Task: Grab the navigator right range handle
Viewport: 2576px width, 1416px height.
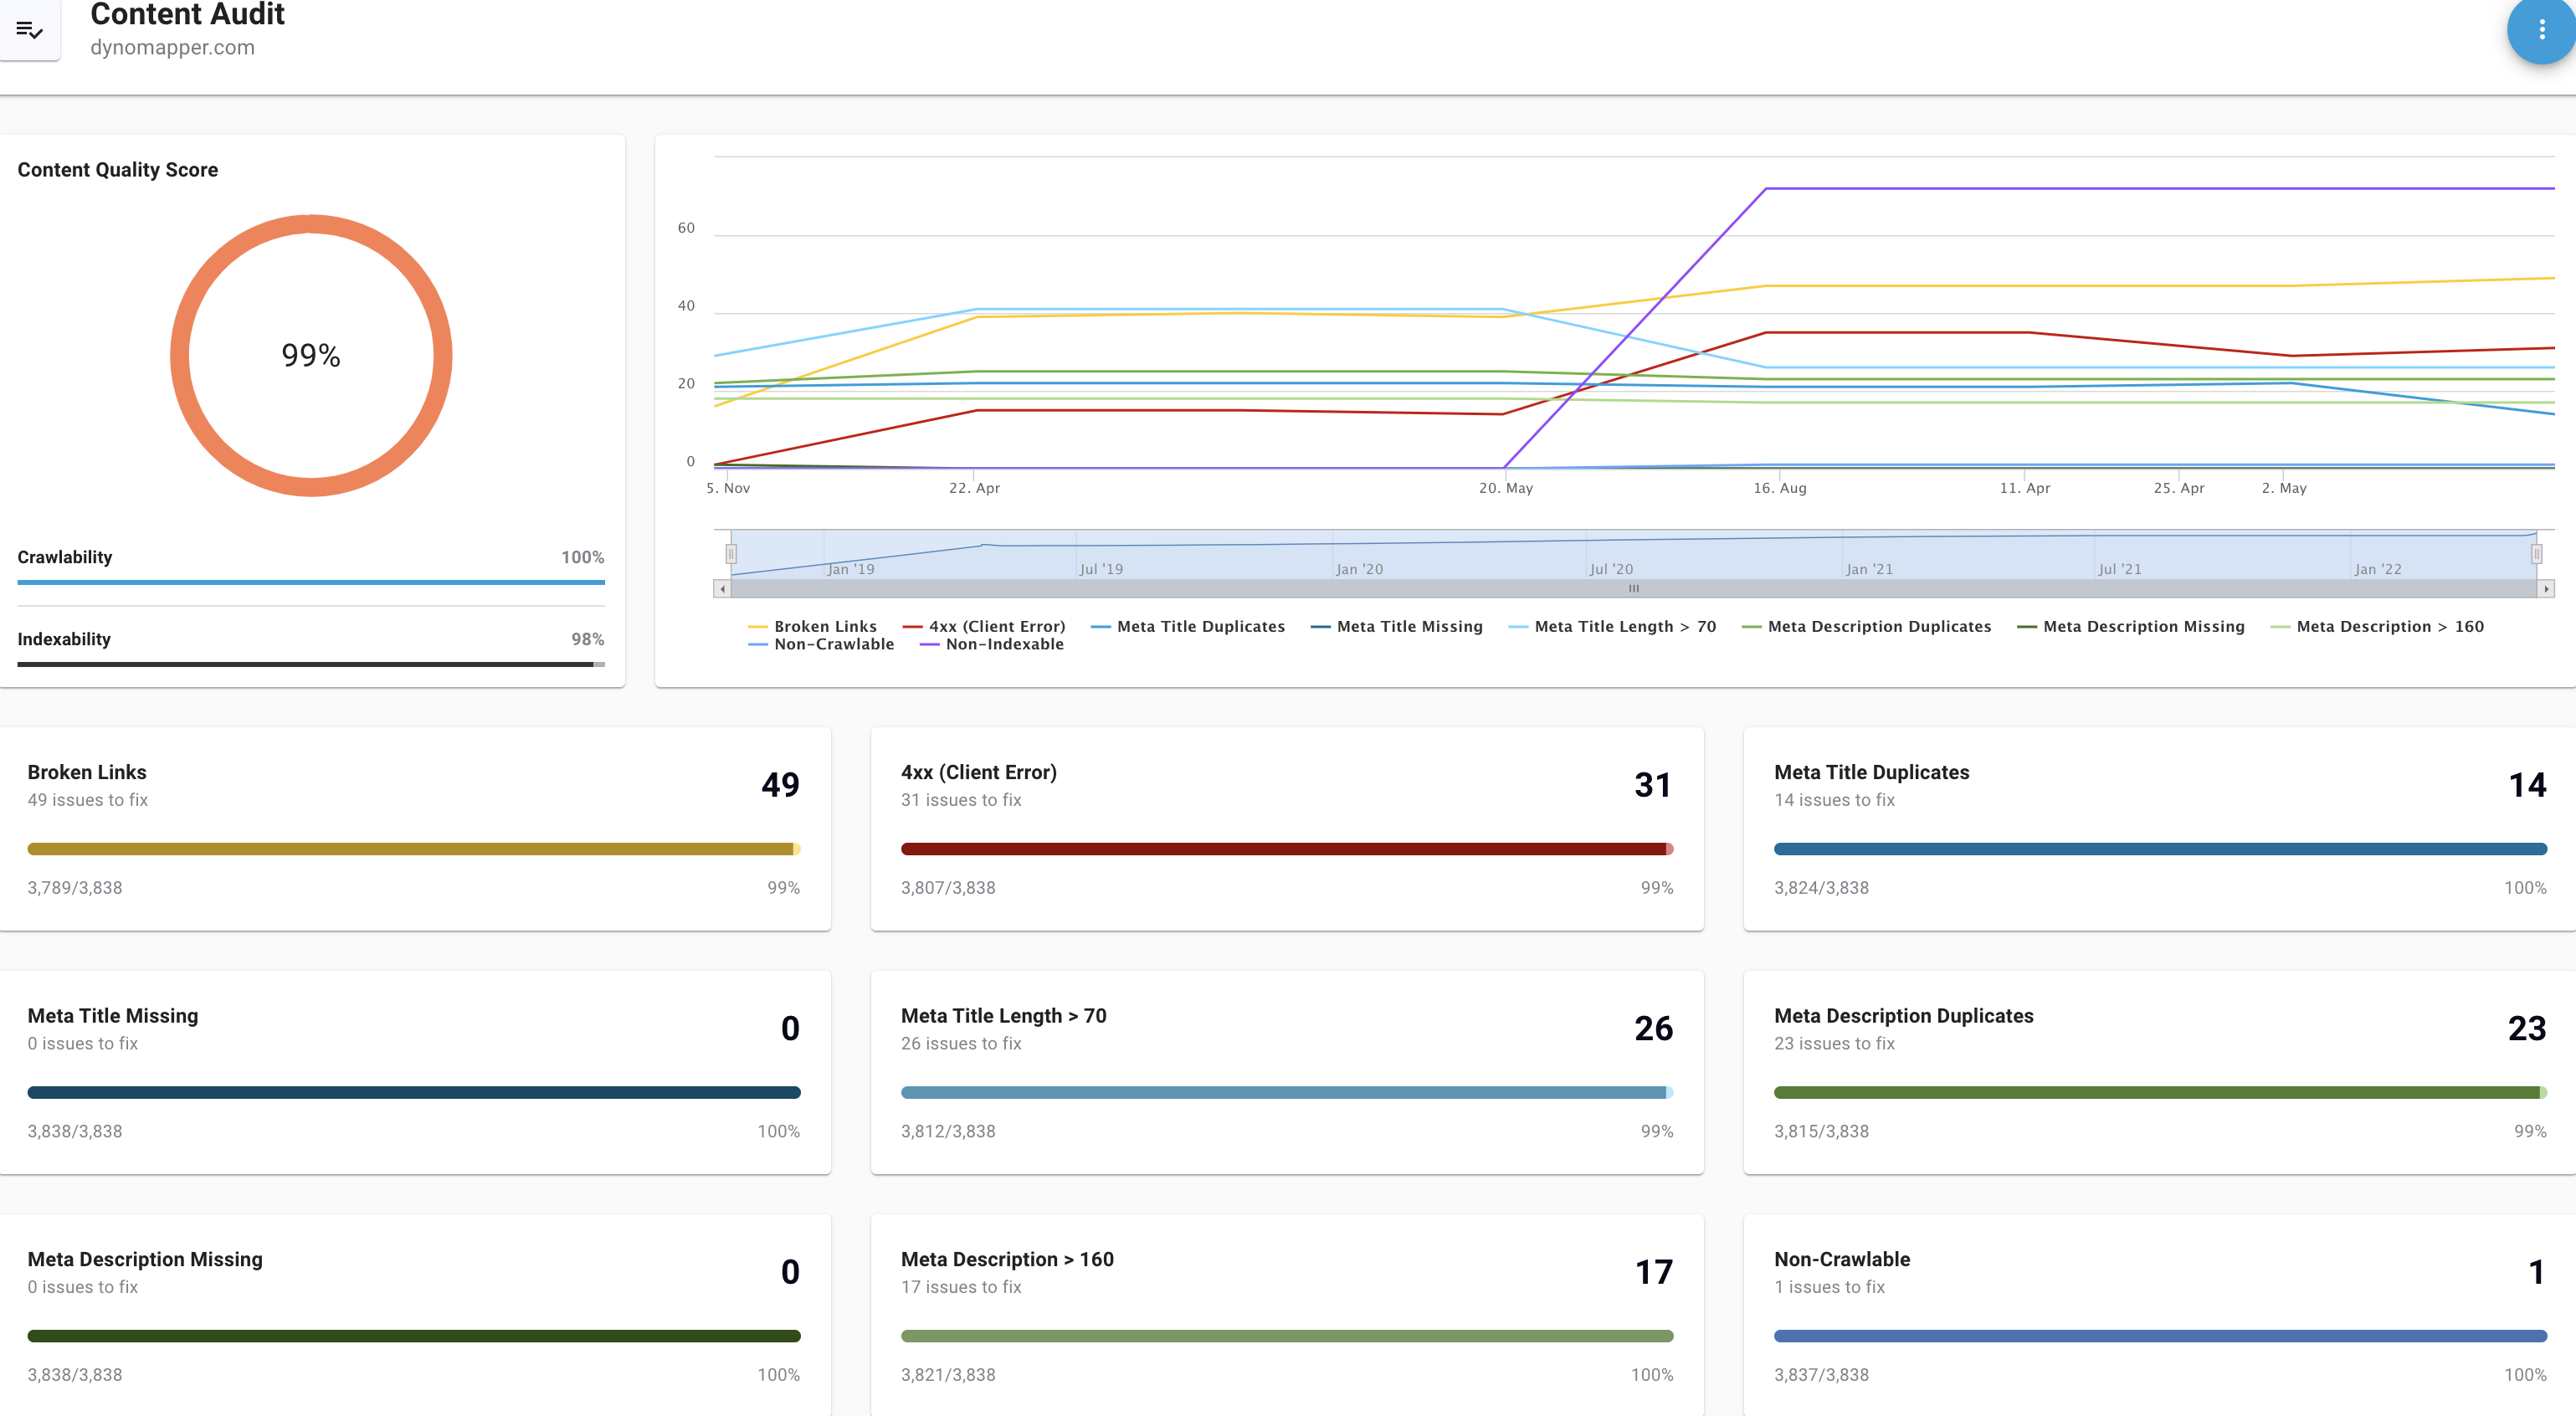Action: [2536, 553]
